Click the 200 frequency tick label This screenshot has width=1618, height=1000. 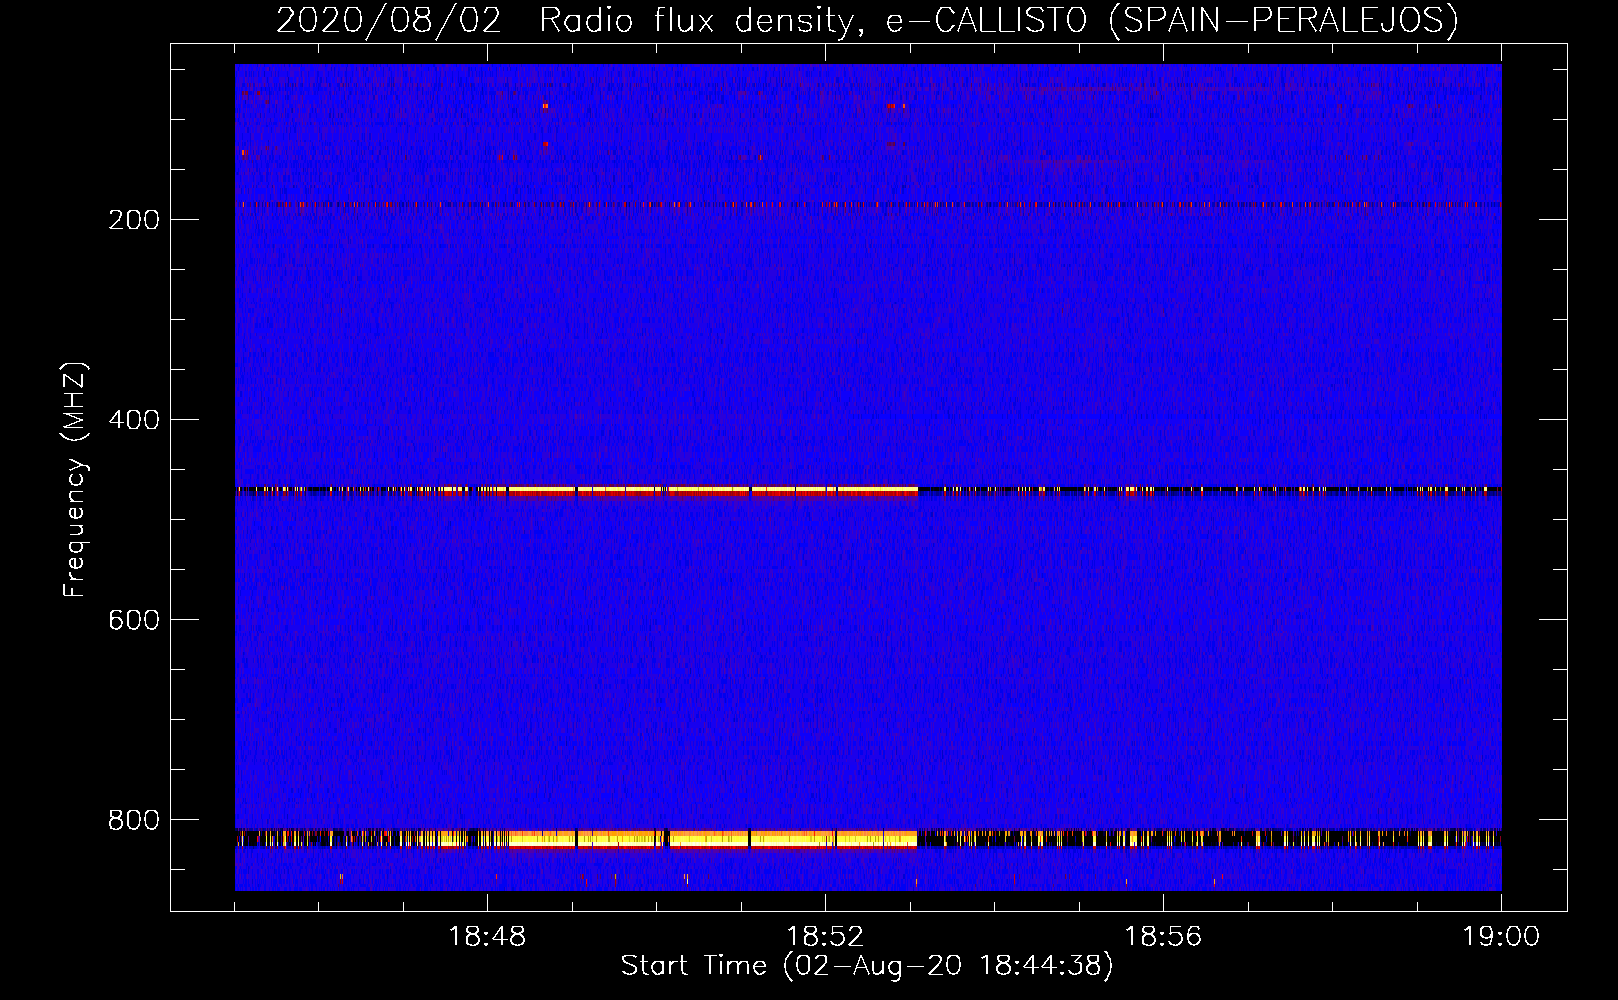[134, 220]
